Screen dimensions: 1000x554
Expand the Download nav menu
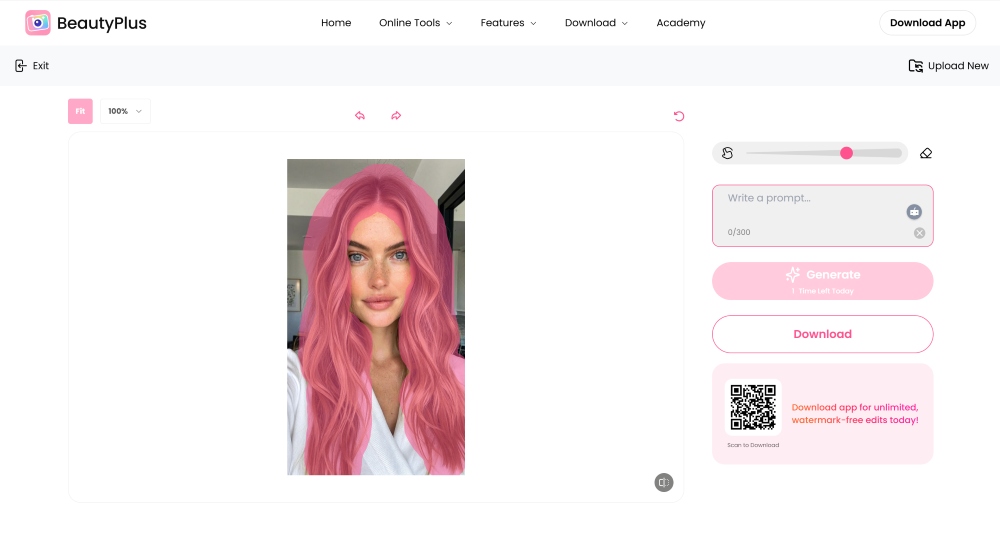click(596, 23)
